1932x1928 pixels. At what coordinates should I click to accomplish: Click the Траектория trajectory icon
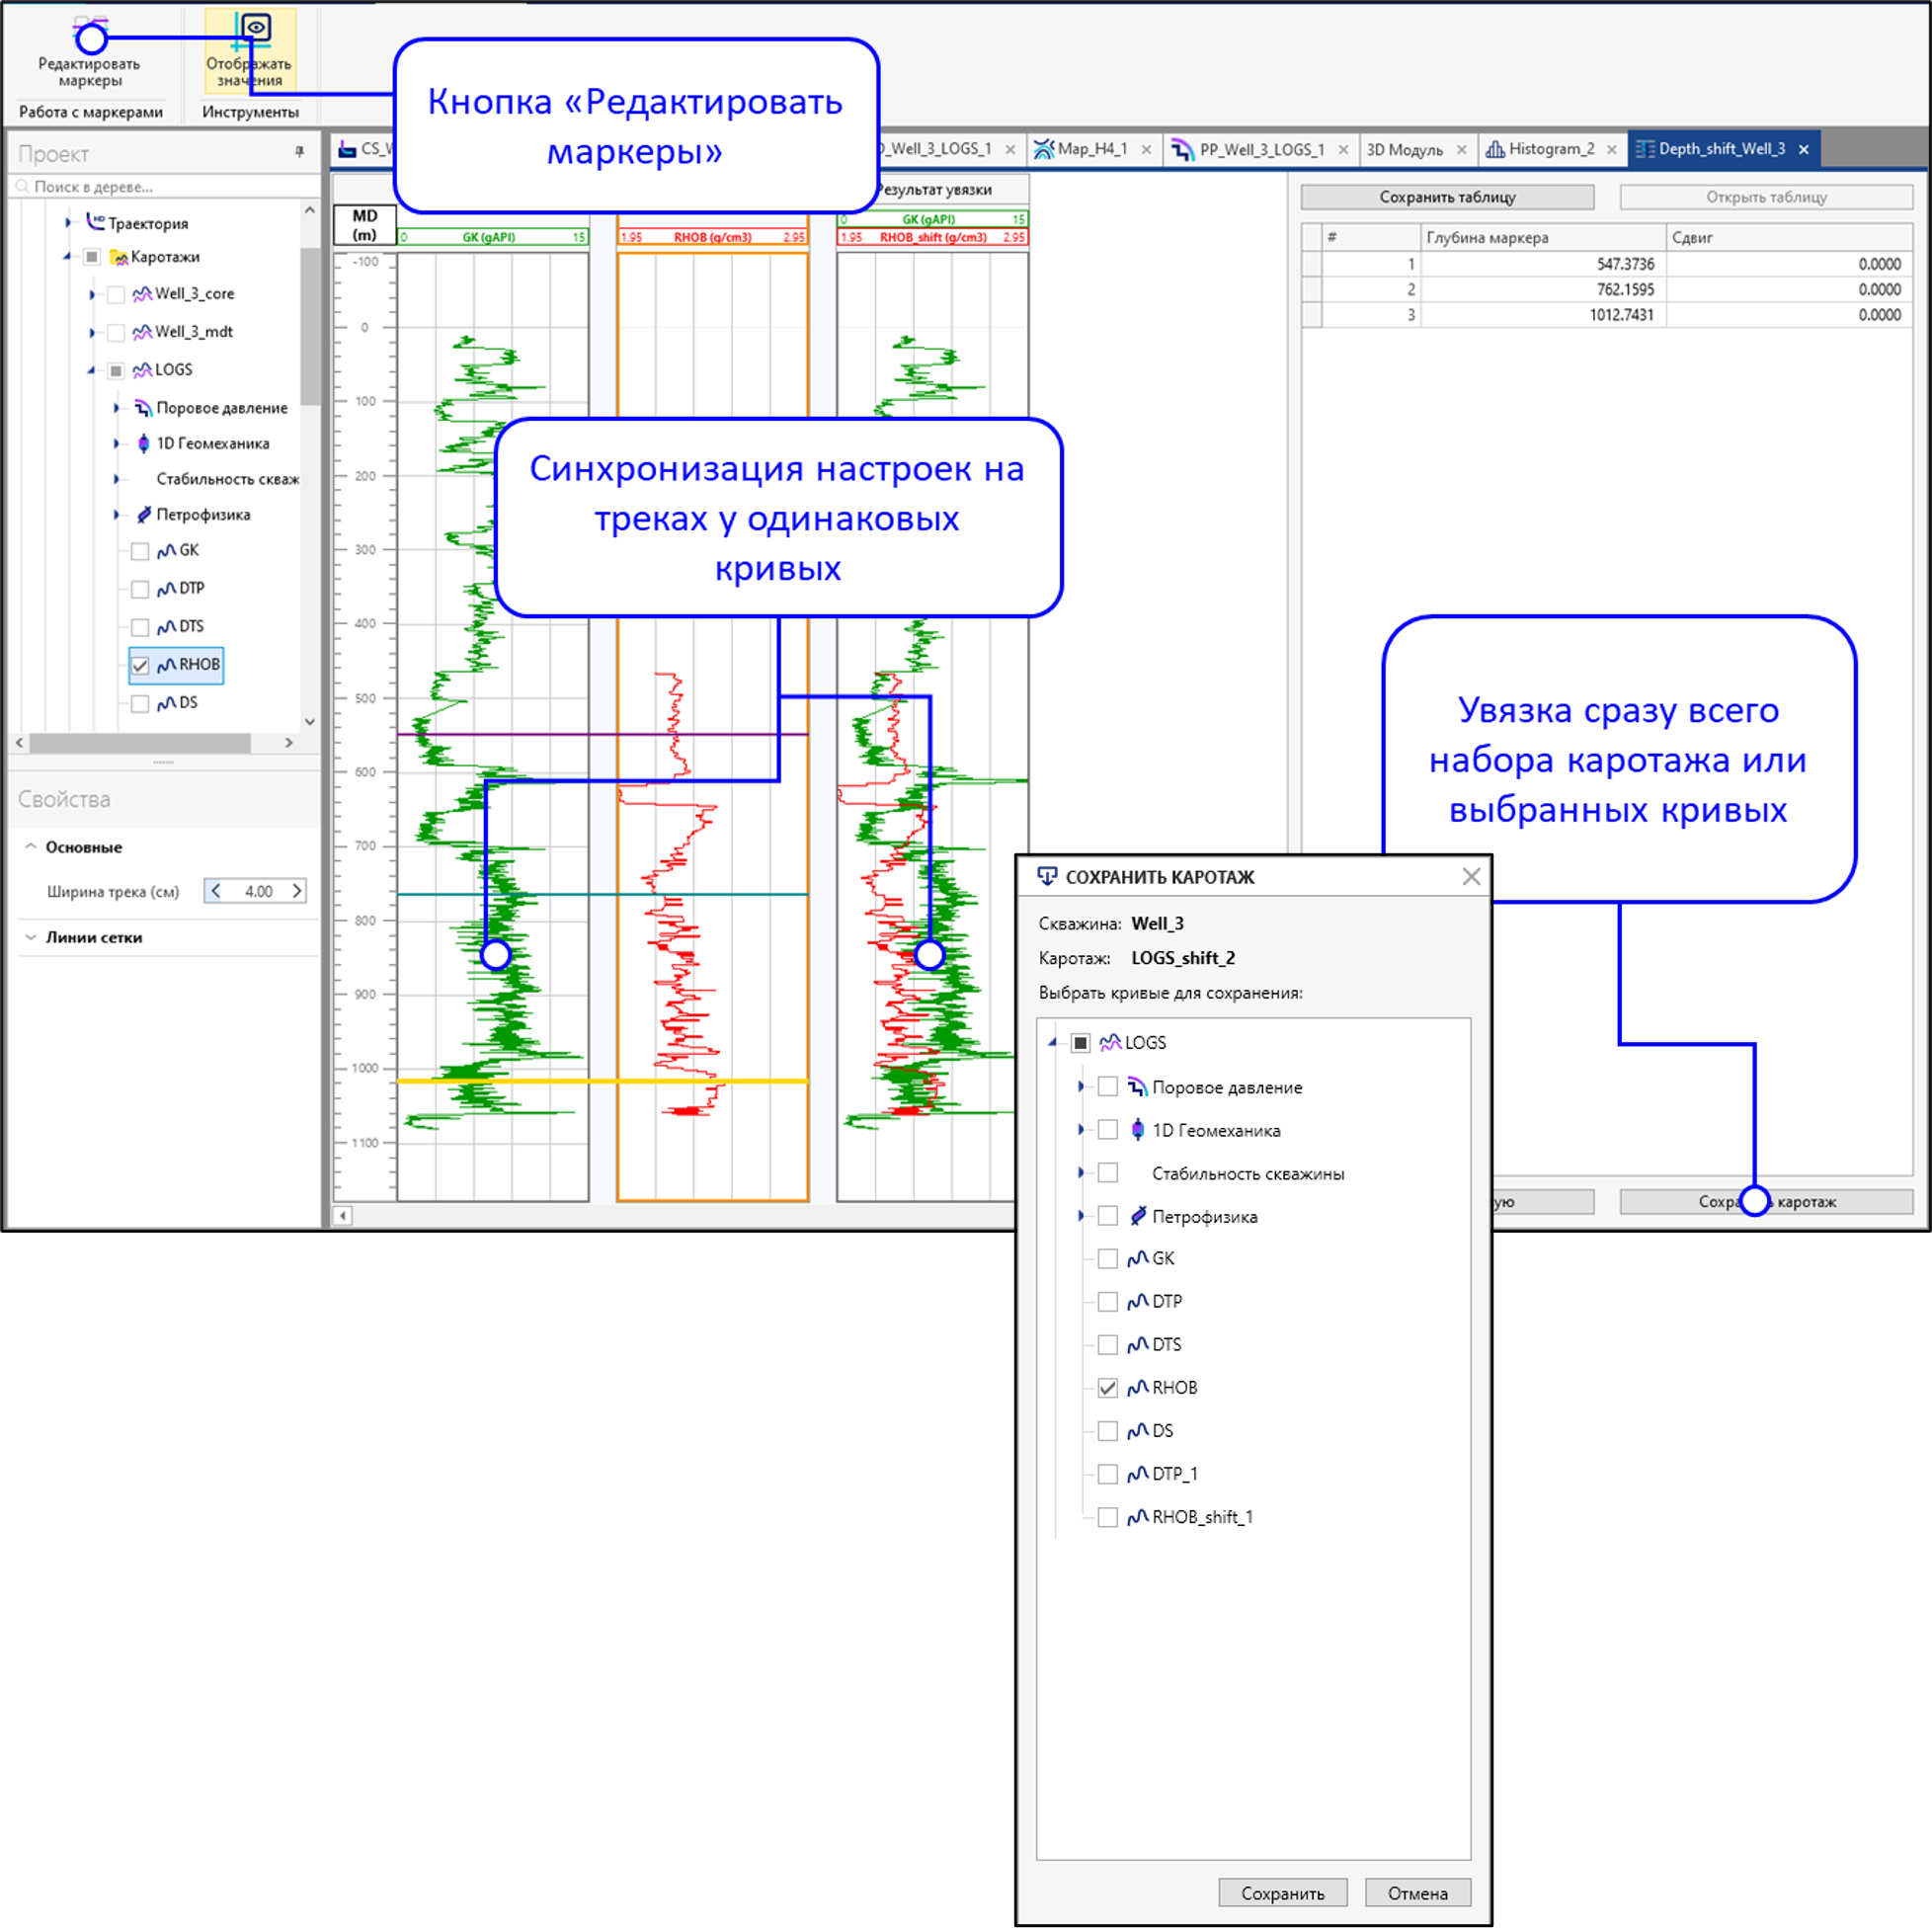point(95,222)
